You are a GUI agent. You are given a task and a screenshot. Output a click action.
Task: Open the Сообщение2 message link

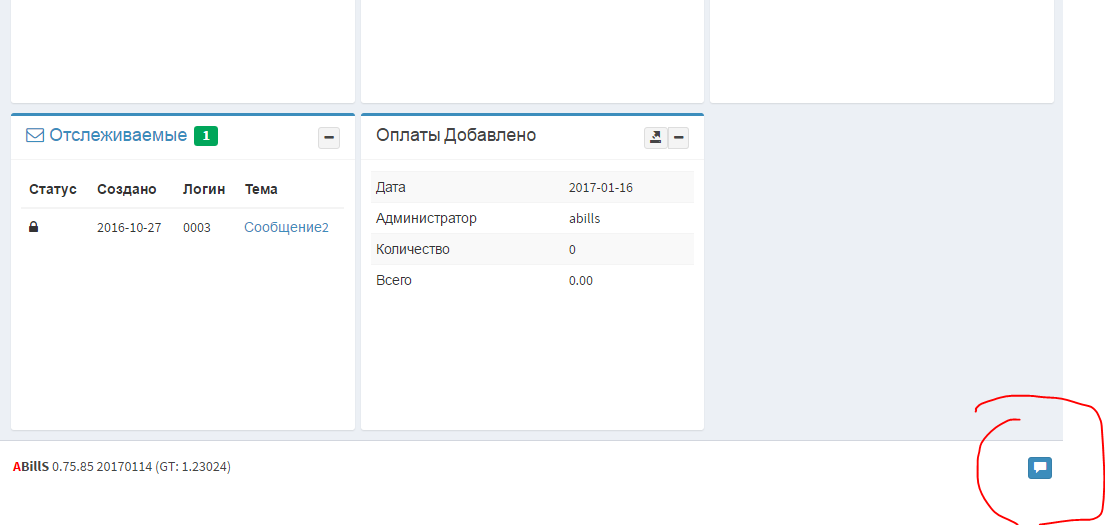click(x=286, y=227)
